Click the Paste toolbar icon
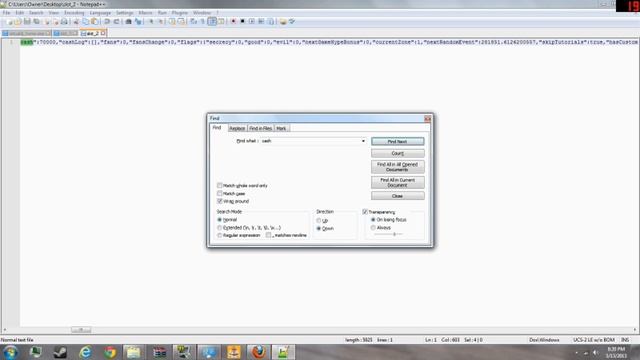 point(94,22)
